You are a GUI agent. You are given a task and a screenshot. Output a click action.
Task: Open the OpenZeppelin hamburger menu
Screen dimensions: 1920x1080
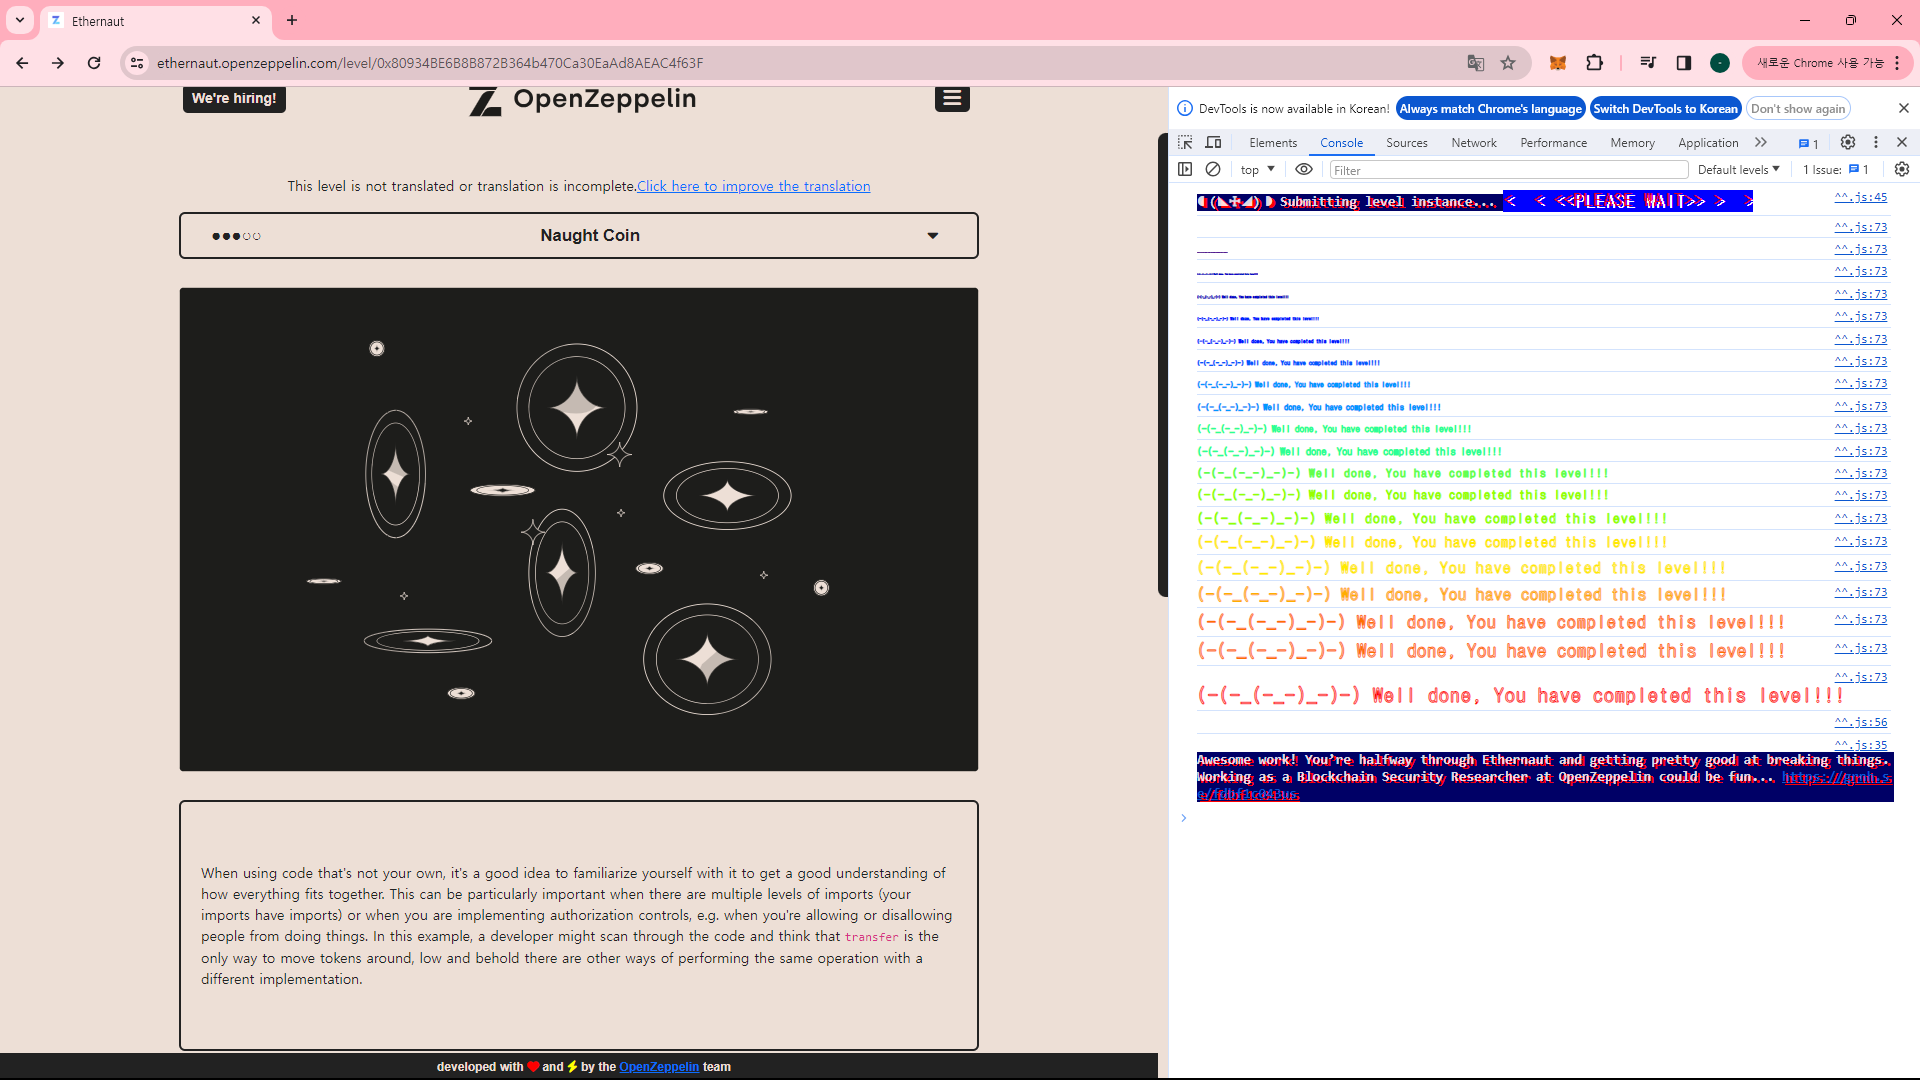952,98
